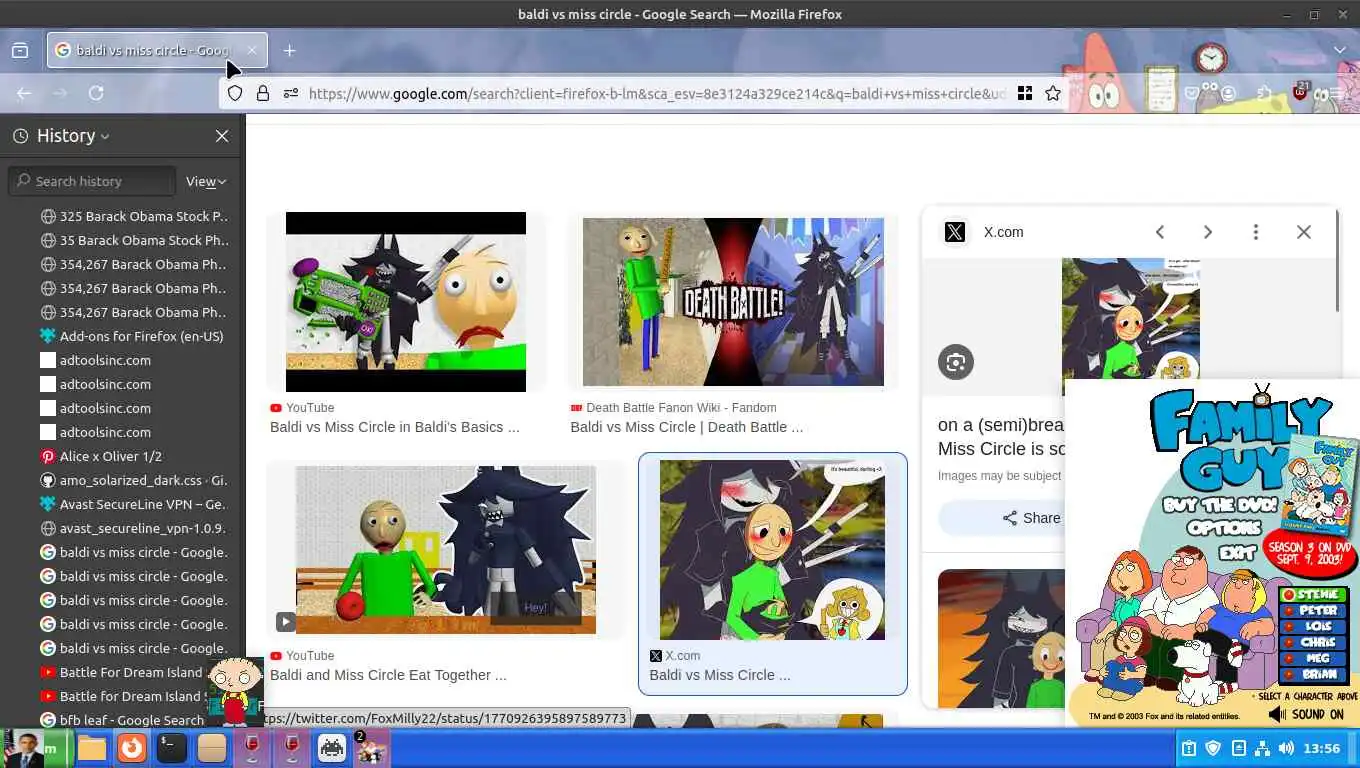This screenshot has height=768, width=1360.
Task: Open Firefox account icon
Action: (x=1228, y=93)
